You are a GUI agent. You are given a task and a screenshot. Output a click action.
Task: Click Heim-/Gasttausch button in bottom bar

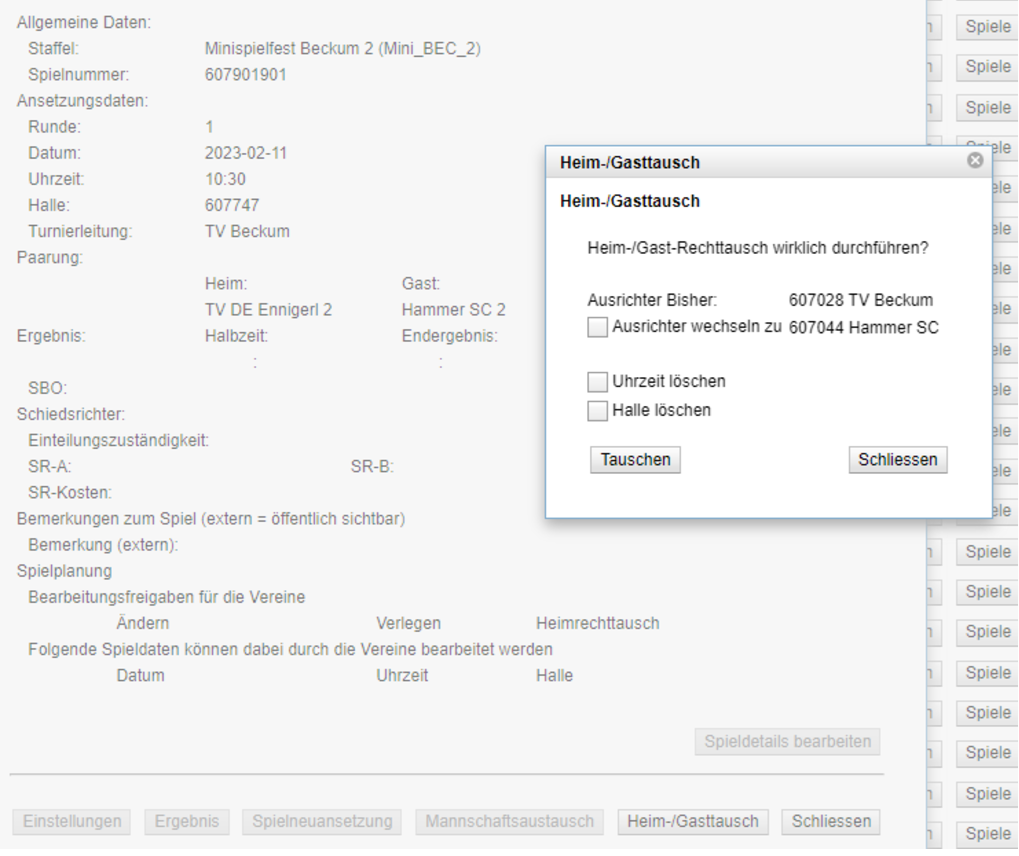tap(692, 822)
